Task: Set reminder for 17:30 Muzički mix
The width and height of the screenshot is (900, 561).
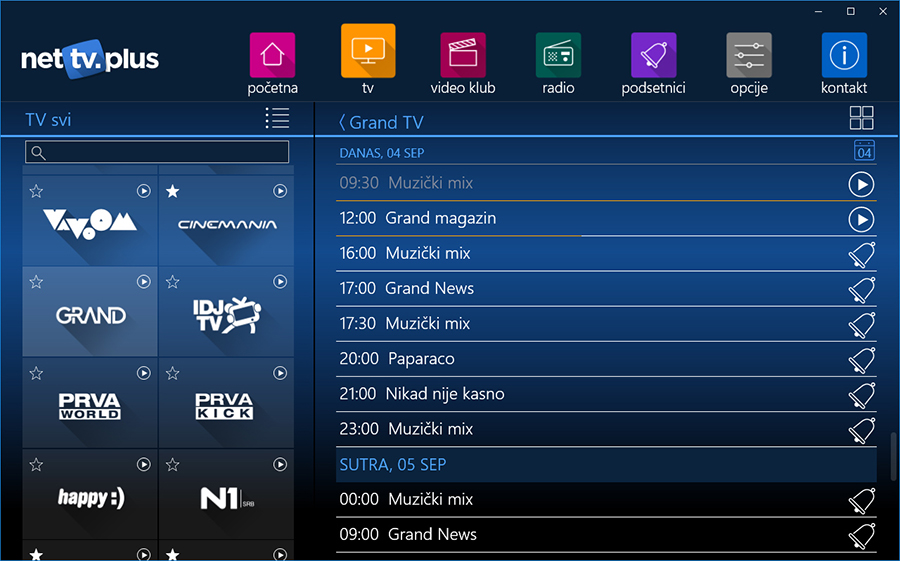Action: [x=862, y=324]
